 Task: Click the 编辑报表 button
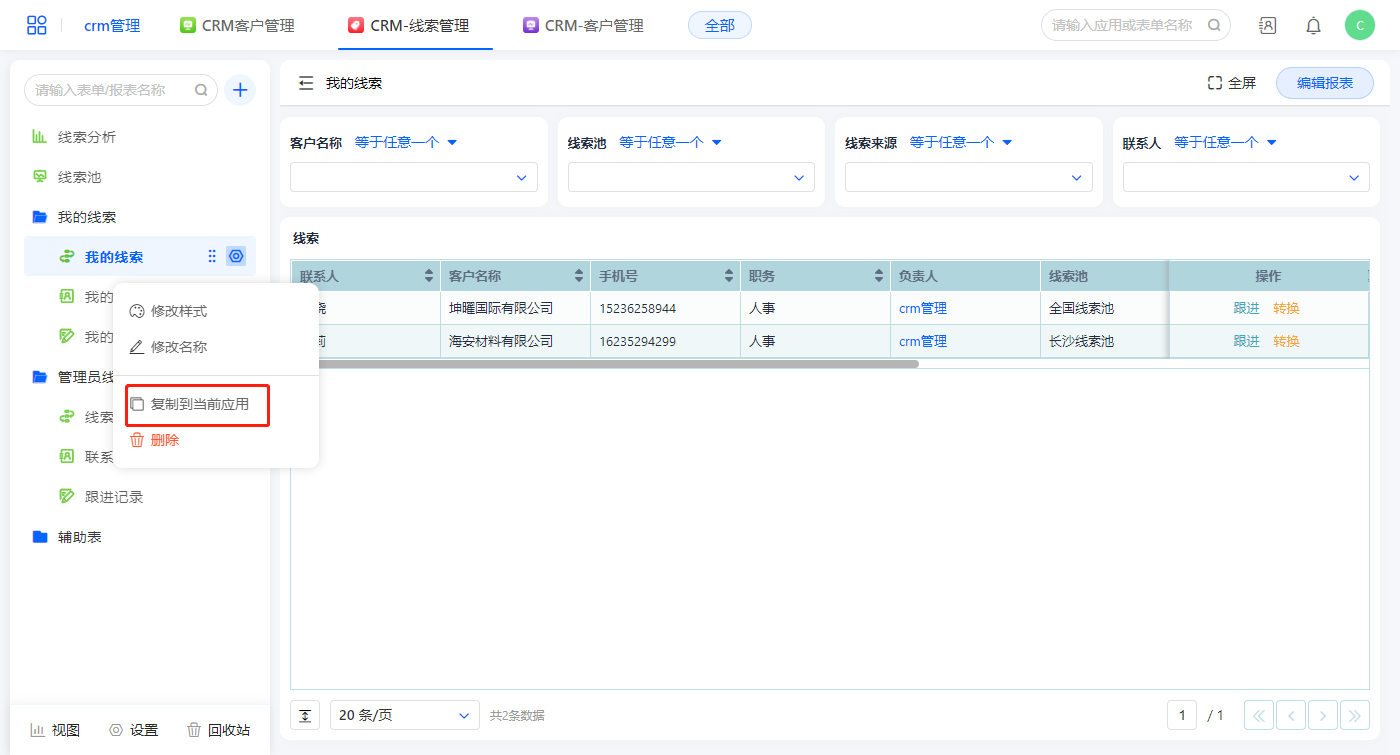click(1324, 84)
